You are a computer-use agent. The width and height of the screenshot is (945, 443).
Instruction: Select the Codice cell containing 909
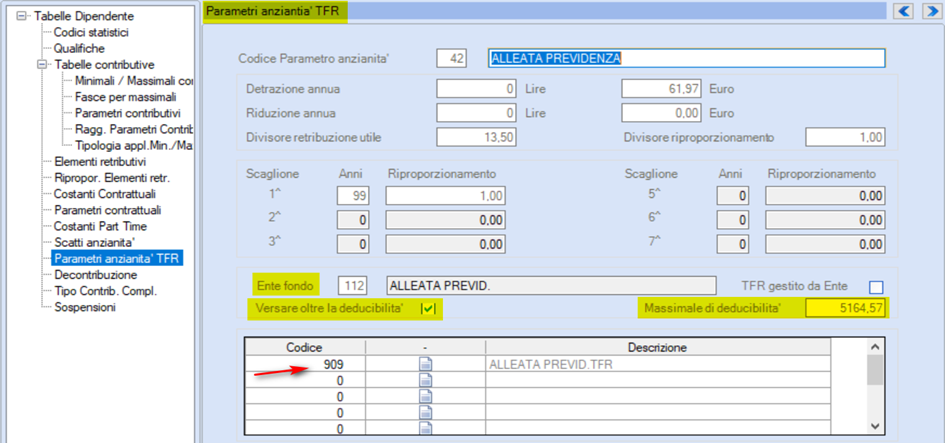(305, 364)
